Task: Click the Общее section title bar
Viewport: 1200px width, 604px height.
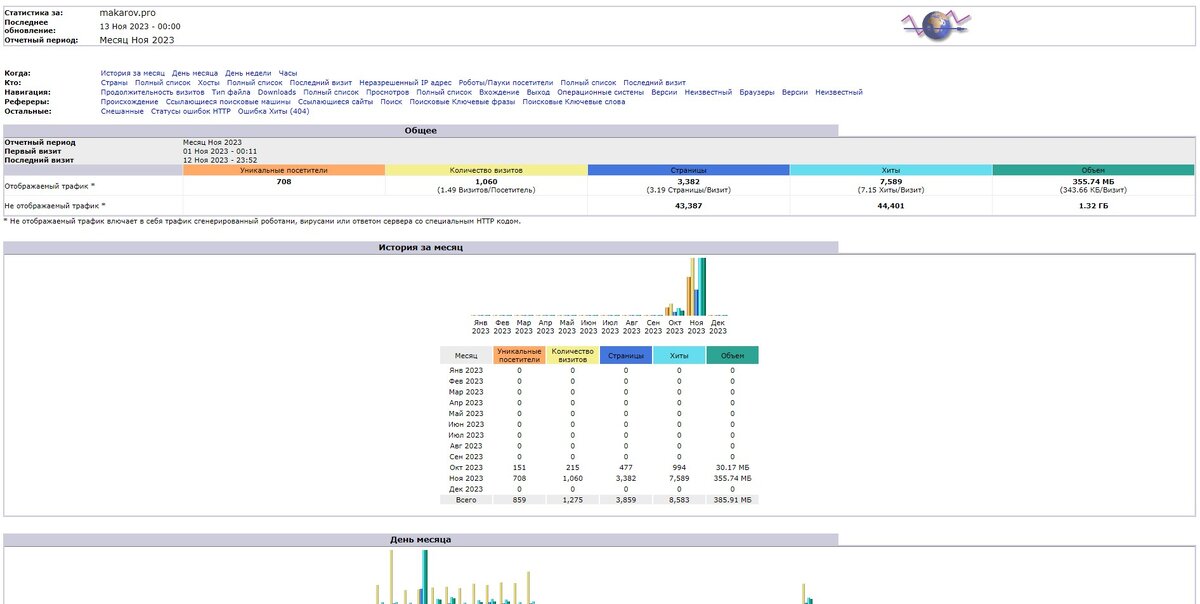Action: pyautogui.click(x=420, y=130)
